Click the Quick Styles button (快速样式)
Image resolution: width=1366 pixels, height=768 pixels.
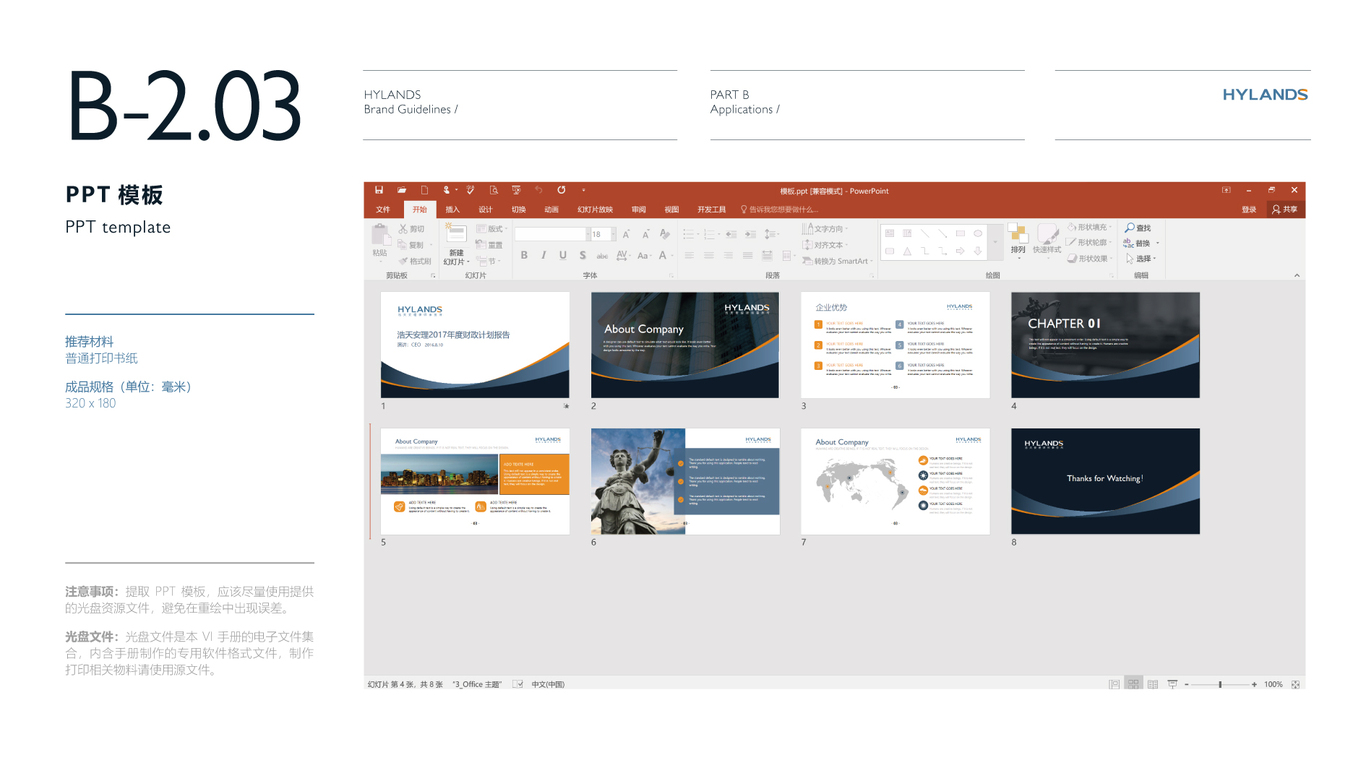[x=1047, y=240]
